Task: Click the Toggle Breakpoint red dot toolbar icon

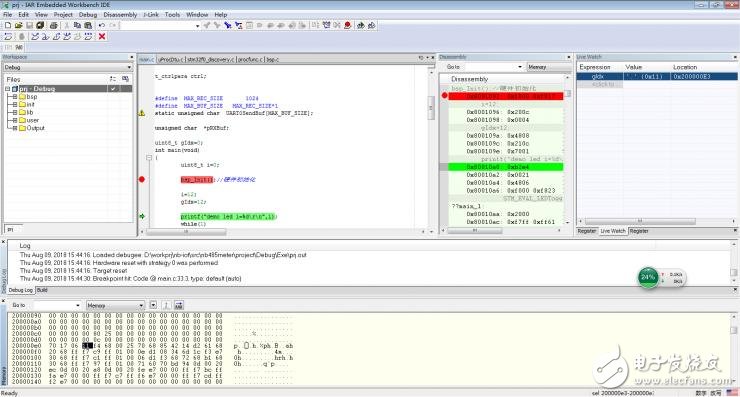Action: coord(348,25)
